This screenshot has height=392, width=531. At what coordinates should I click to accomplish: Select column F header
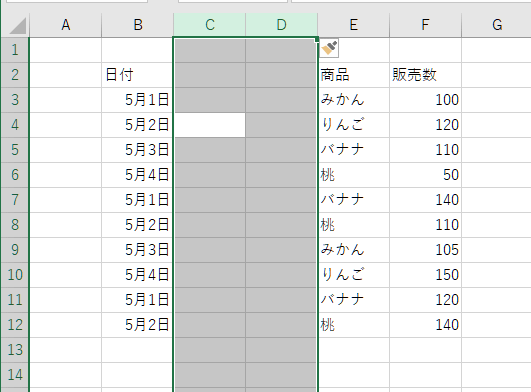click(425, 25)
